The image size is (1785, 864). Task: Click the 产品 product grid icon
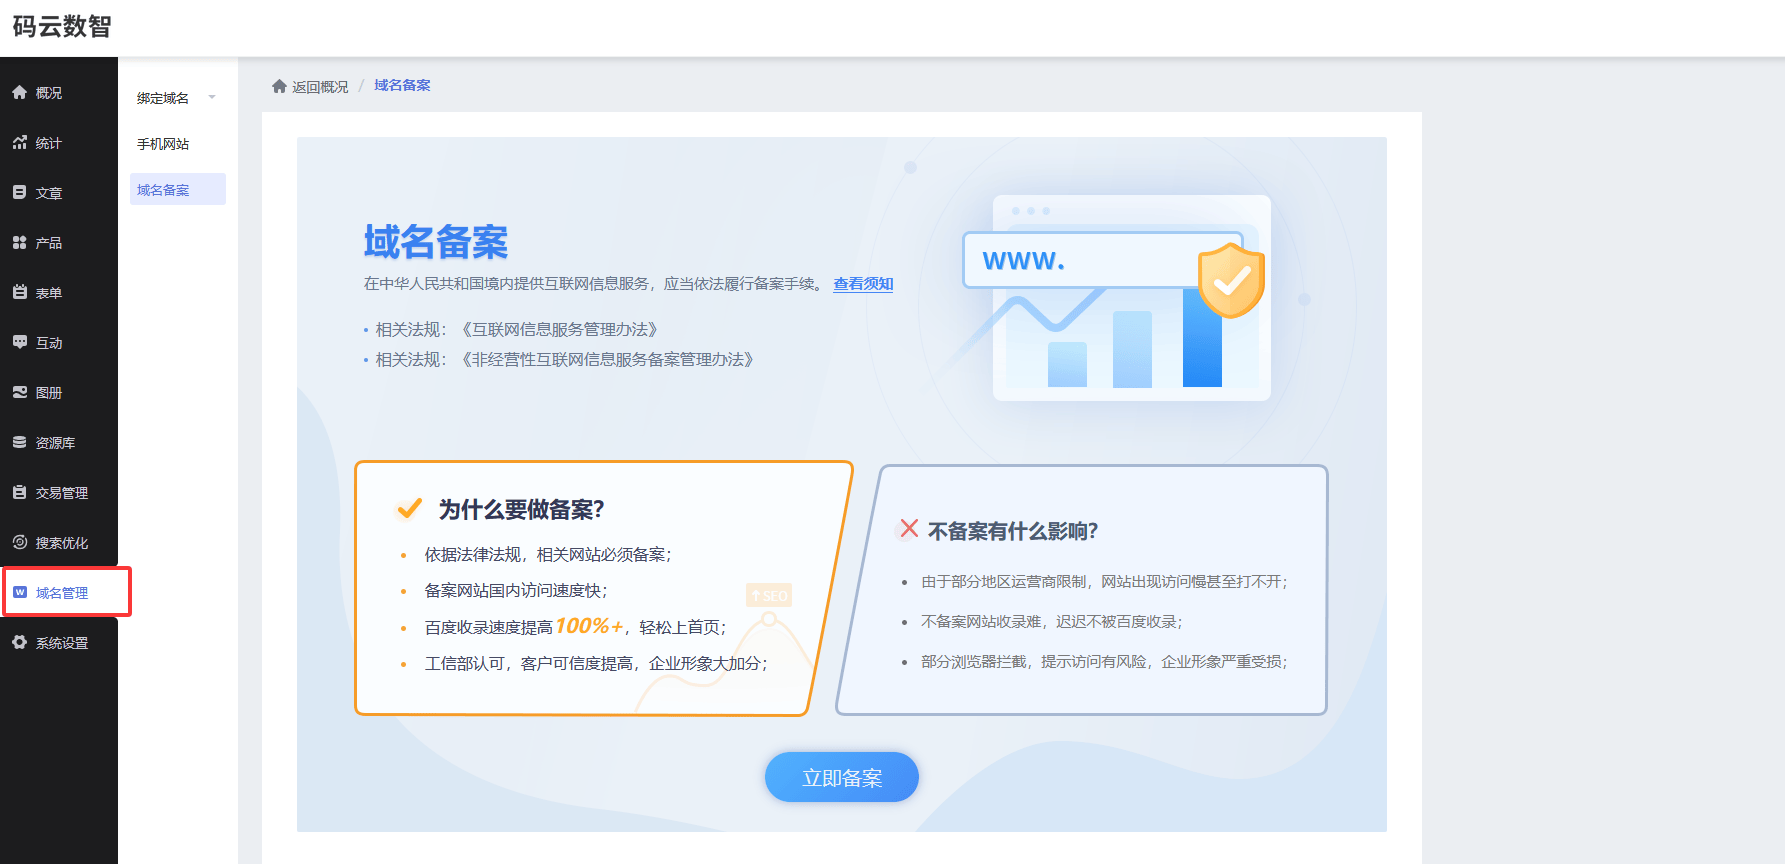point(19,242)
